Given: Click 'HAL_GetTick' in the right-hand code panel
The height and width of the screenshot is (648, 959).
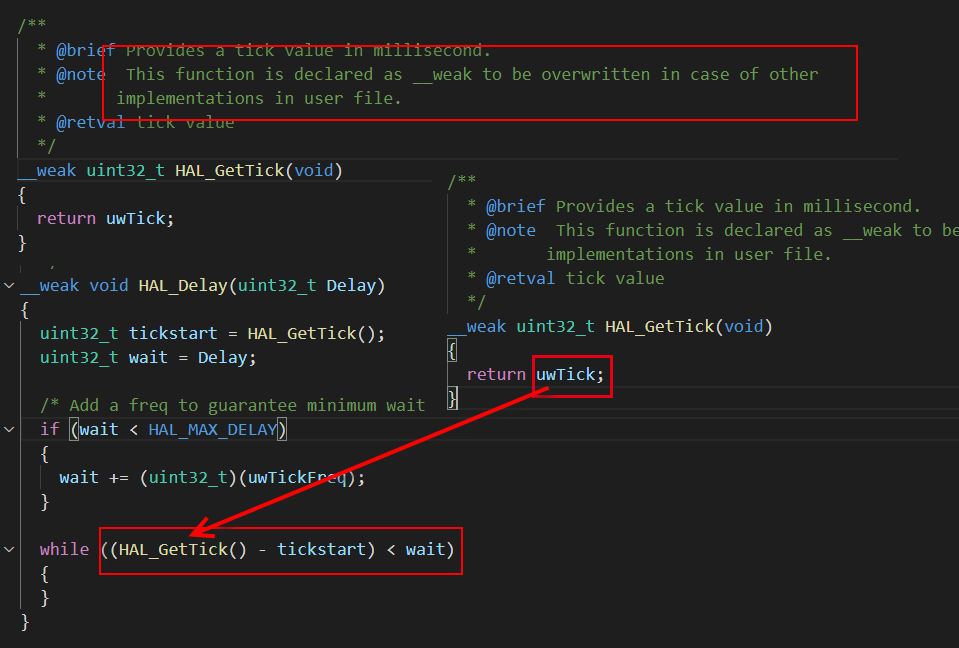Looking at the screenshot, I should point(659,326).
